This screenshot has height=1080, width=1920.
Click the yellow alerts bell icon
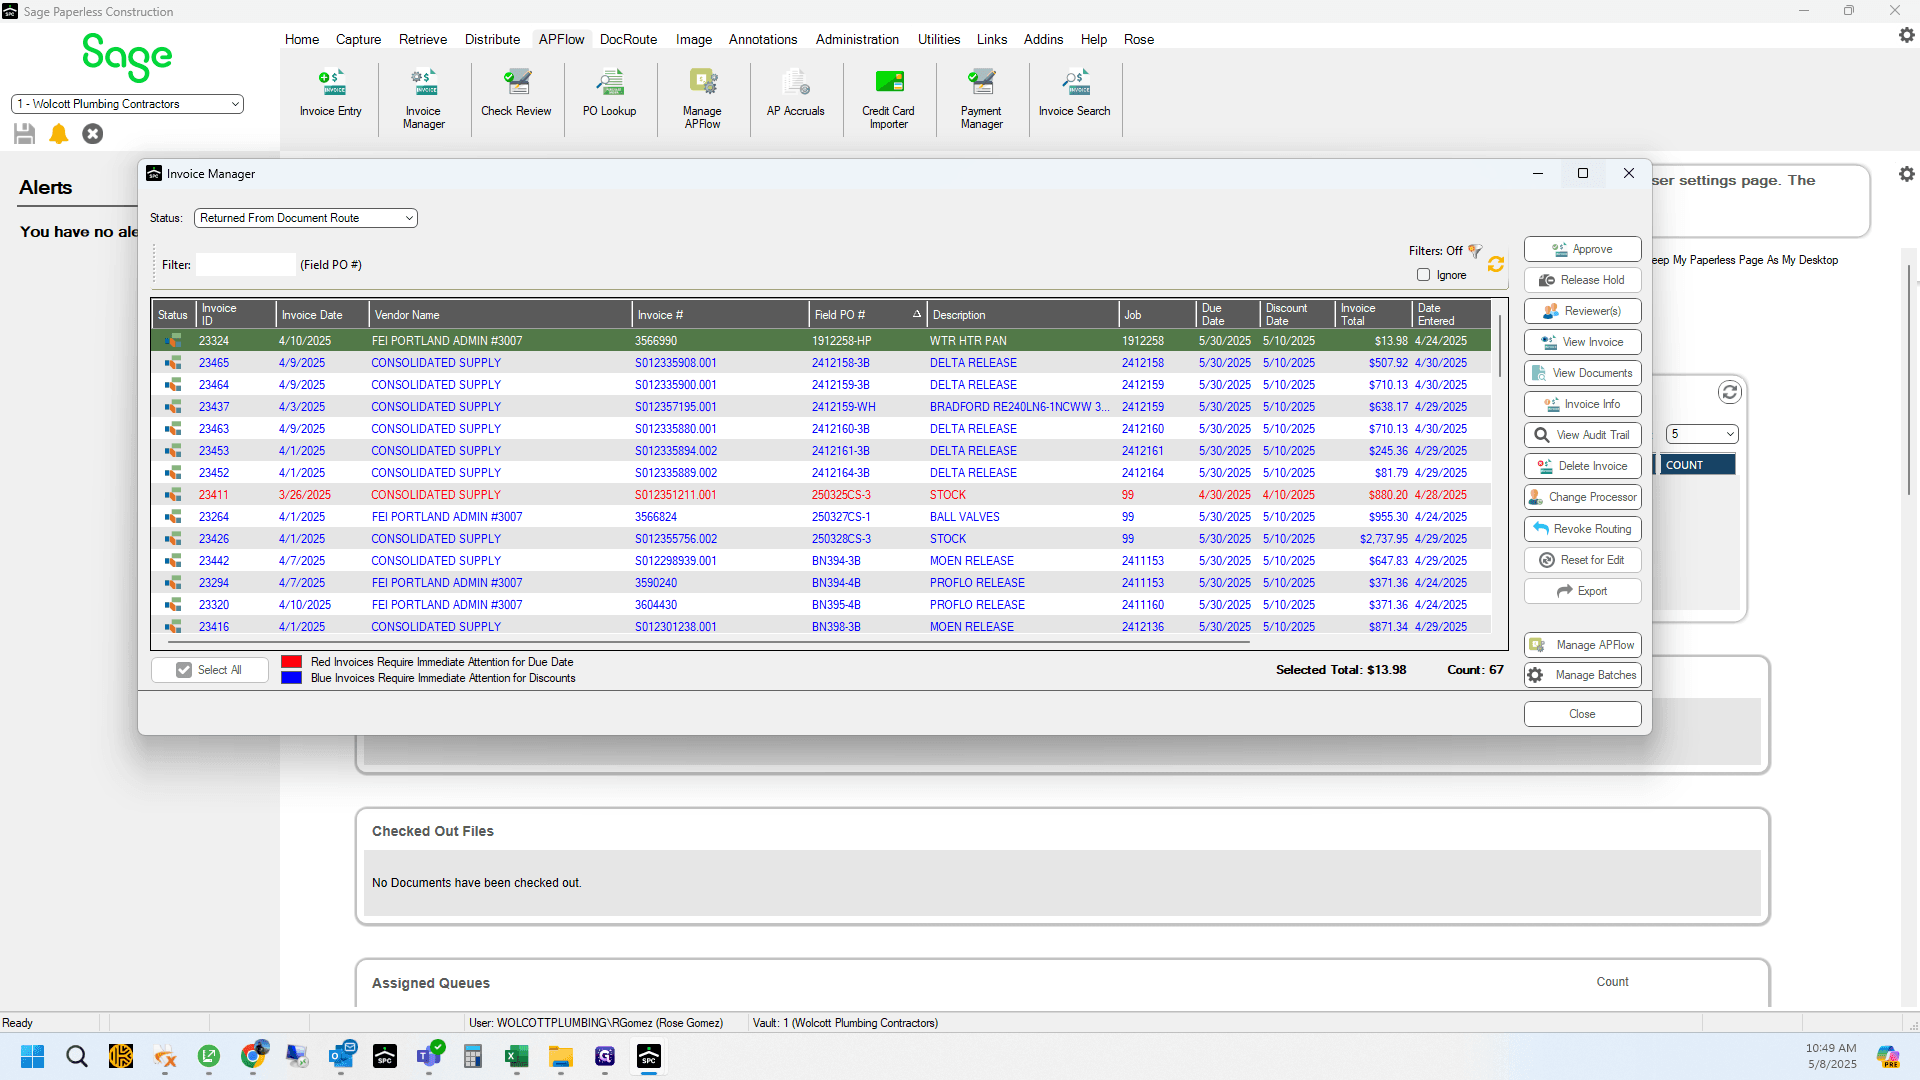pyautogui.click(x=59, y=133)
